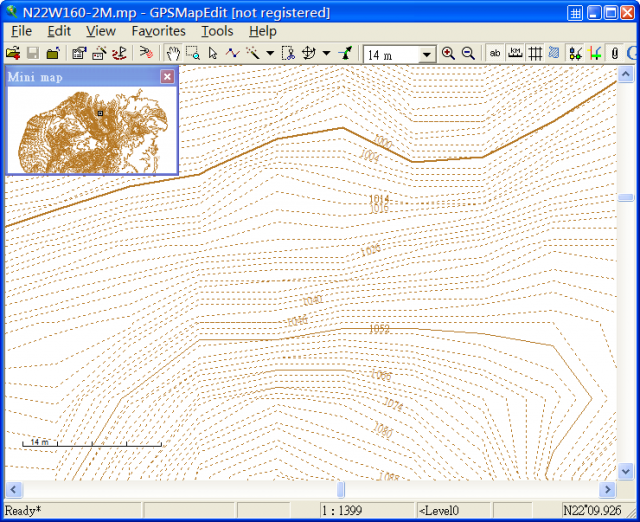The image size is (640, 522).
Task: Click the vertical scrollbar down arrow
Action: [x=626, y=472]
